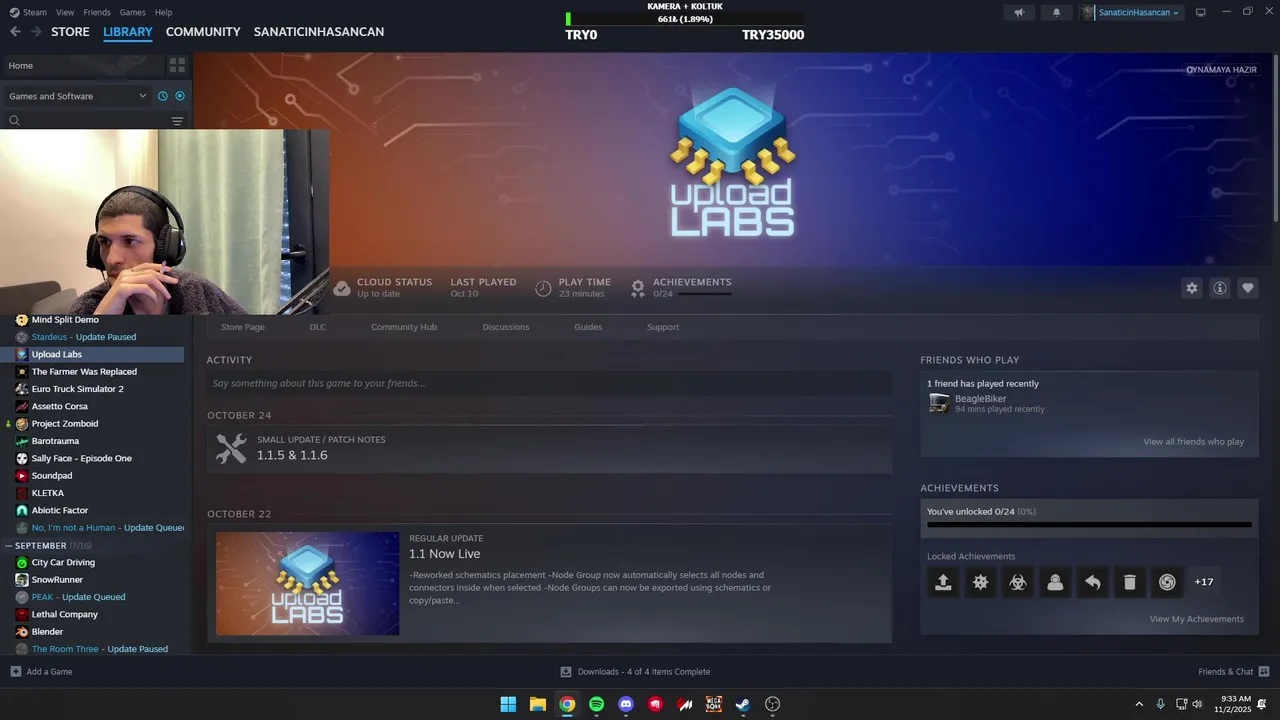Open Upload Labs manage settings gear
The width and height of the screenshot is (1280, 720).
click(x=1191, y=288)
